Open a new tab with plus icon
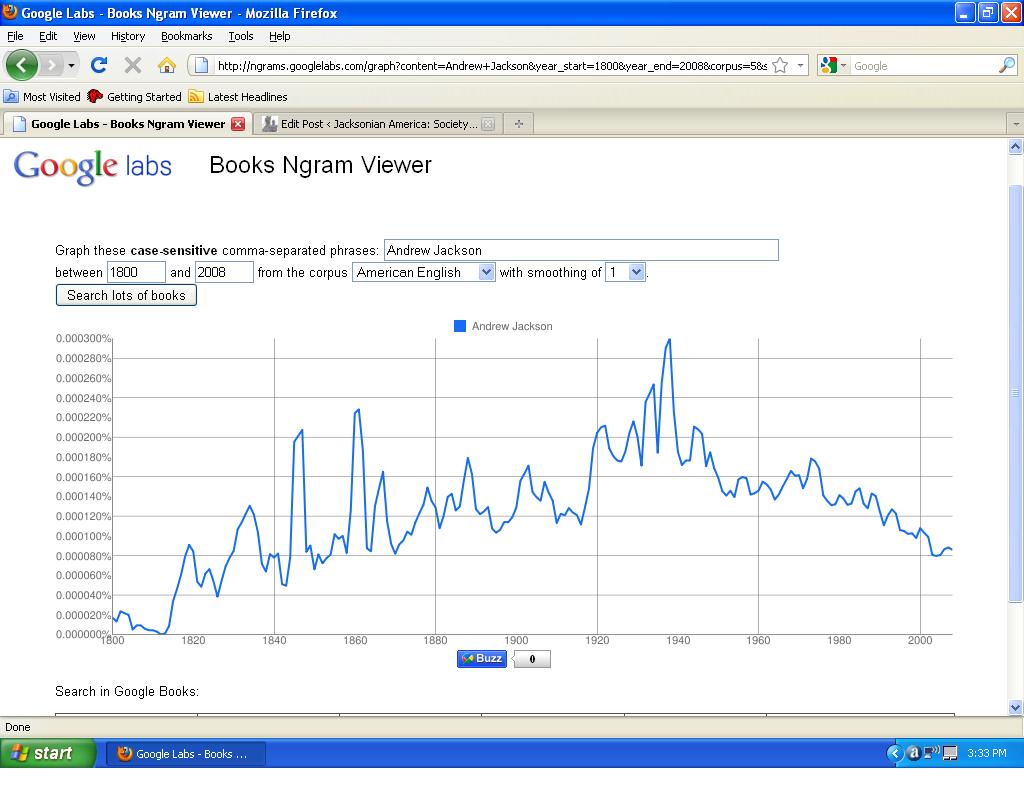 coord(518,124)
